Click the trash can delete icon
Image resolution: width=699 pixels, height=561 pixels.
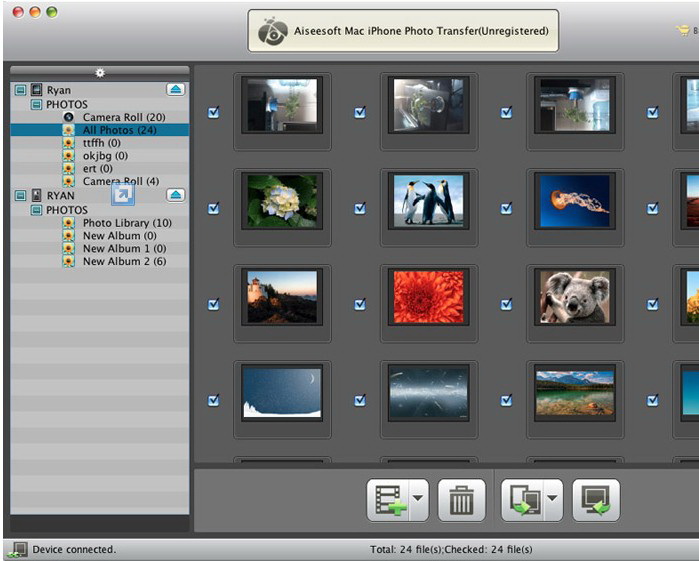click(x=461, y=500)
